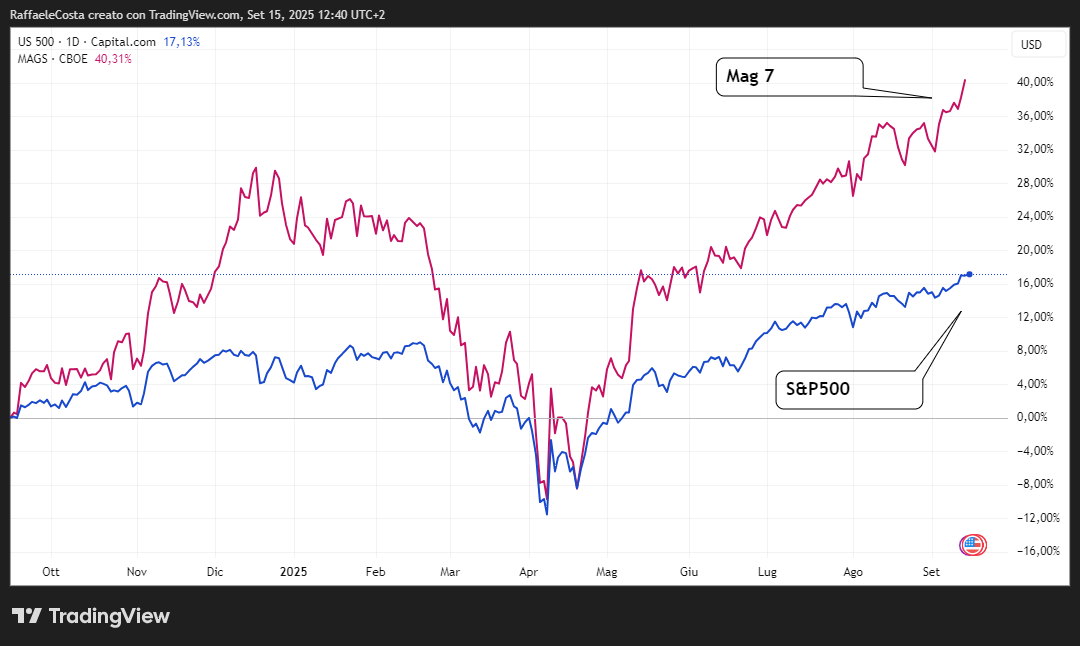Image resolution: width=1080 pixels, height=646 pixels.
Task: Click the Feb date label
Action: (x=375, y=572)
